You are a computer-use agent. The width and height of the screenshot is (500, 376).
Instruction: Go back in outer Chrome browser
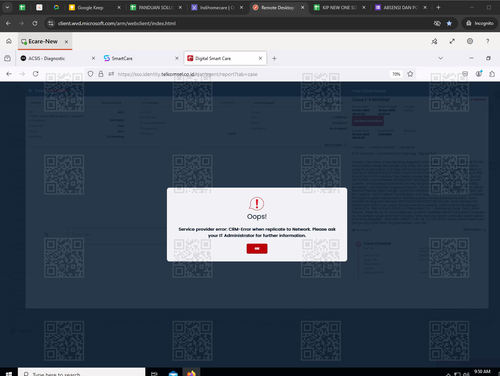coord(8,23)
